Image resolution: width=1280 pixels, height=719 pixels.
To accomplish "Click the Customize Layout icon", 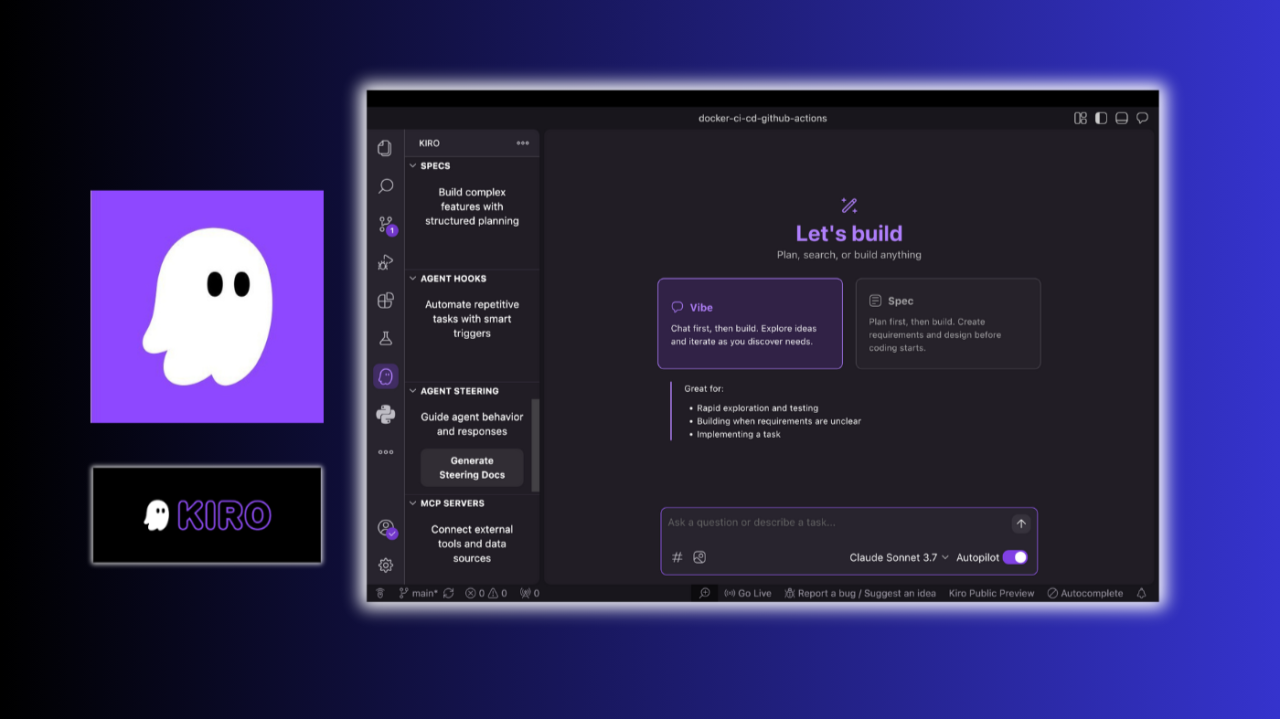I will coord(1080,118).
